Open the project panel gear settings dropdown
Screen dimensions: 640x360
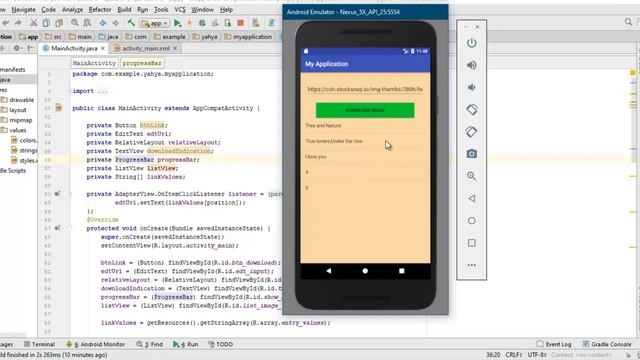[18, 48]
